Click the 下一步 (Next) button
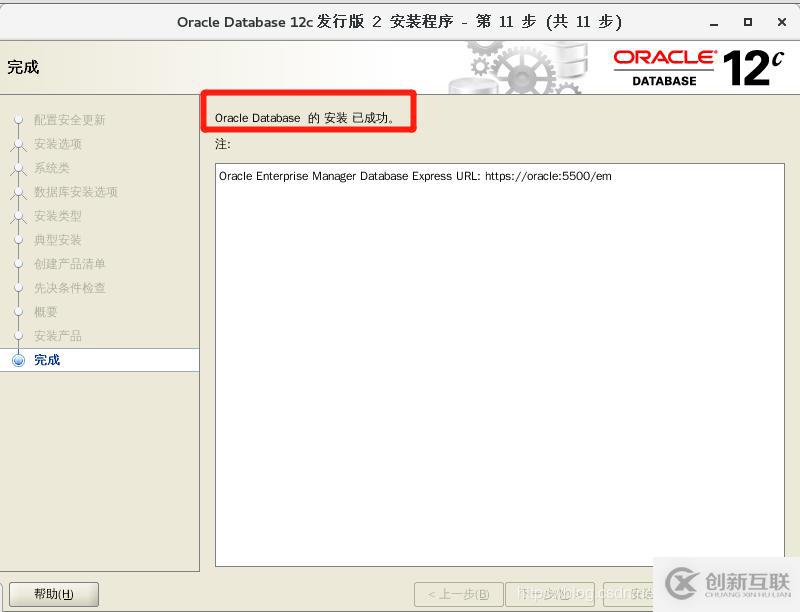This screenshot has height=612, width=800. click(549, 594)
